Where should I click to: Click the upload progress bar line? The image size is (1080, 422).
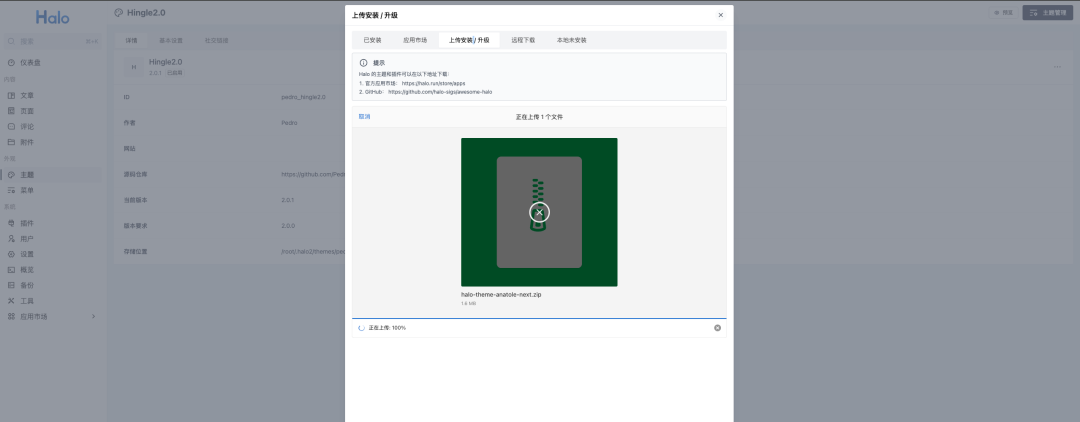pyautogui.click(x=539, y=319)
